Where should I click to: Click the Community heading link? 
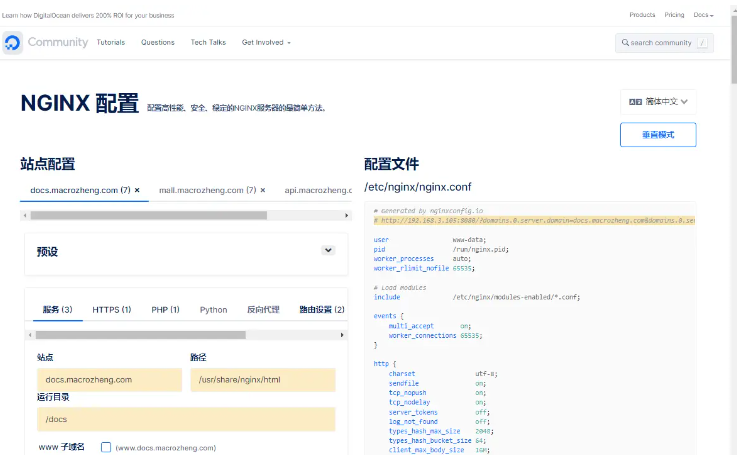[58, 42]
